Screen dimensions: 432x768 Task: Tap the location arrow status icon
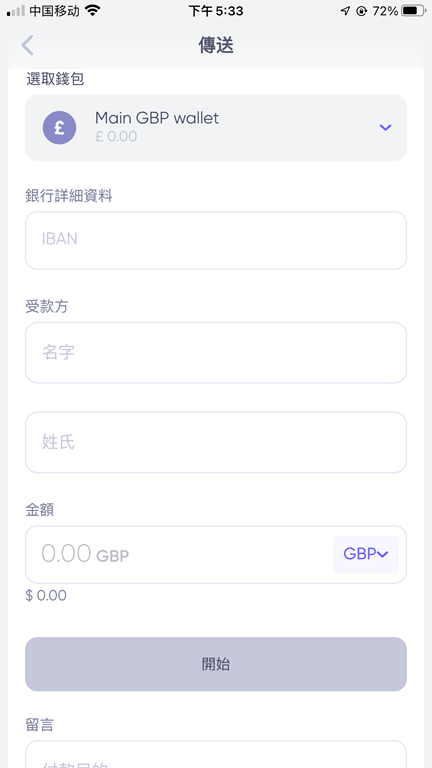click(x=345, y=11)
